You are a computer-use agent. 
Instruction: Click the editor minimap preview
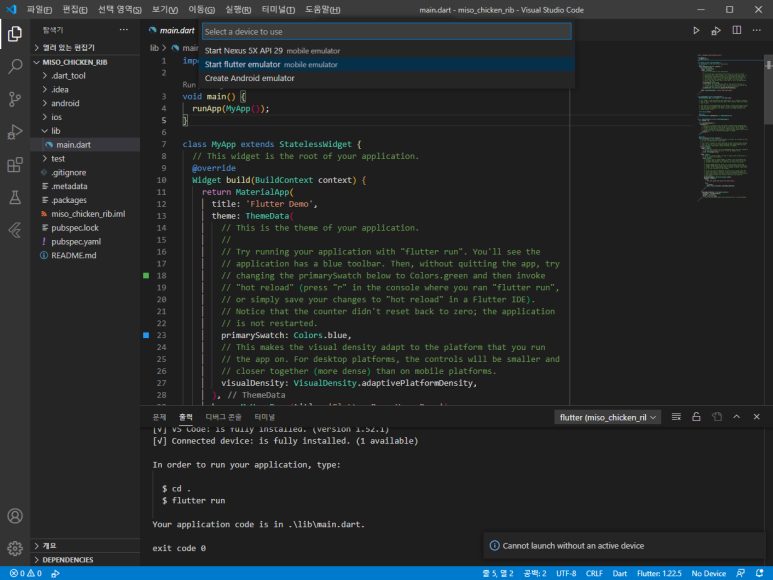pos(729,127)
